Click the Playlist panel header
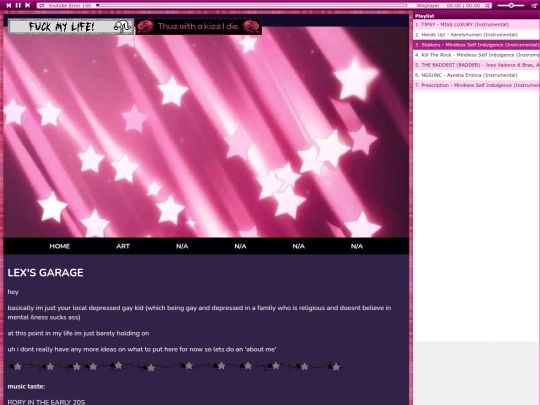The width and height of the screenshot is (540, 405). (x=476, y=16)
